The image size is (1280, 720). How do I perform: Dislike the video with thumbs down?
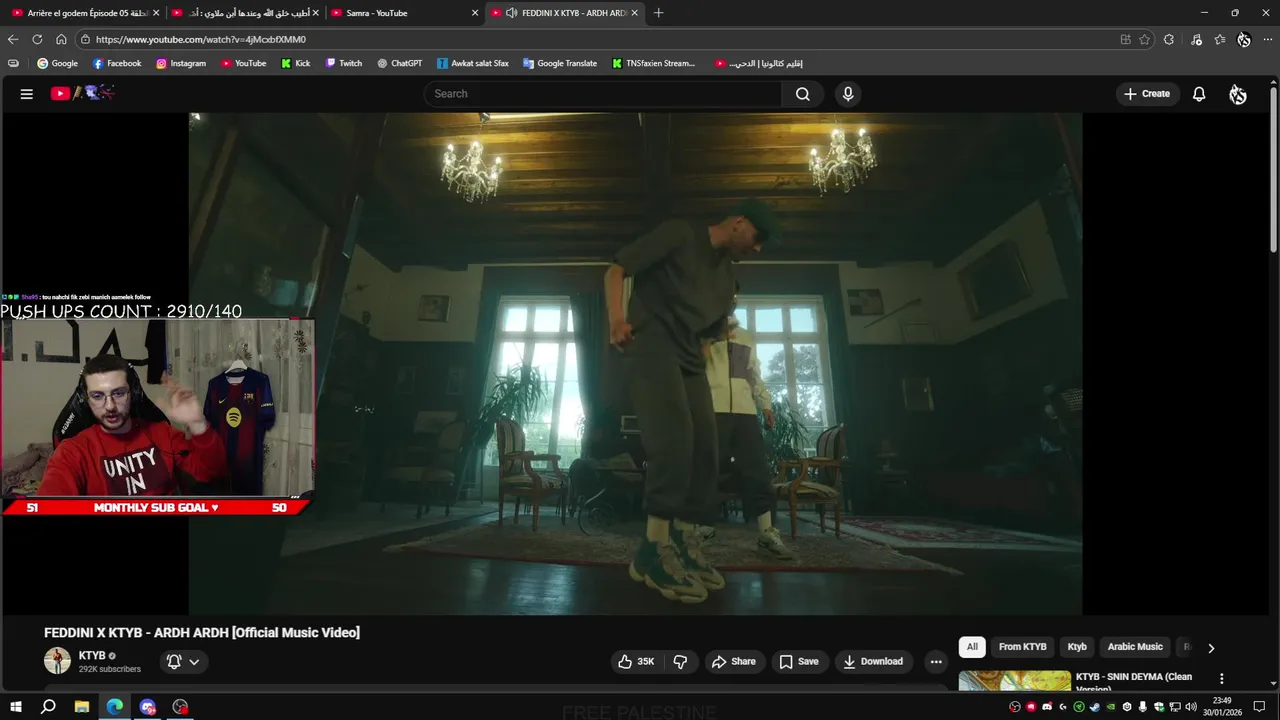(x=680, y=662)
